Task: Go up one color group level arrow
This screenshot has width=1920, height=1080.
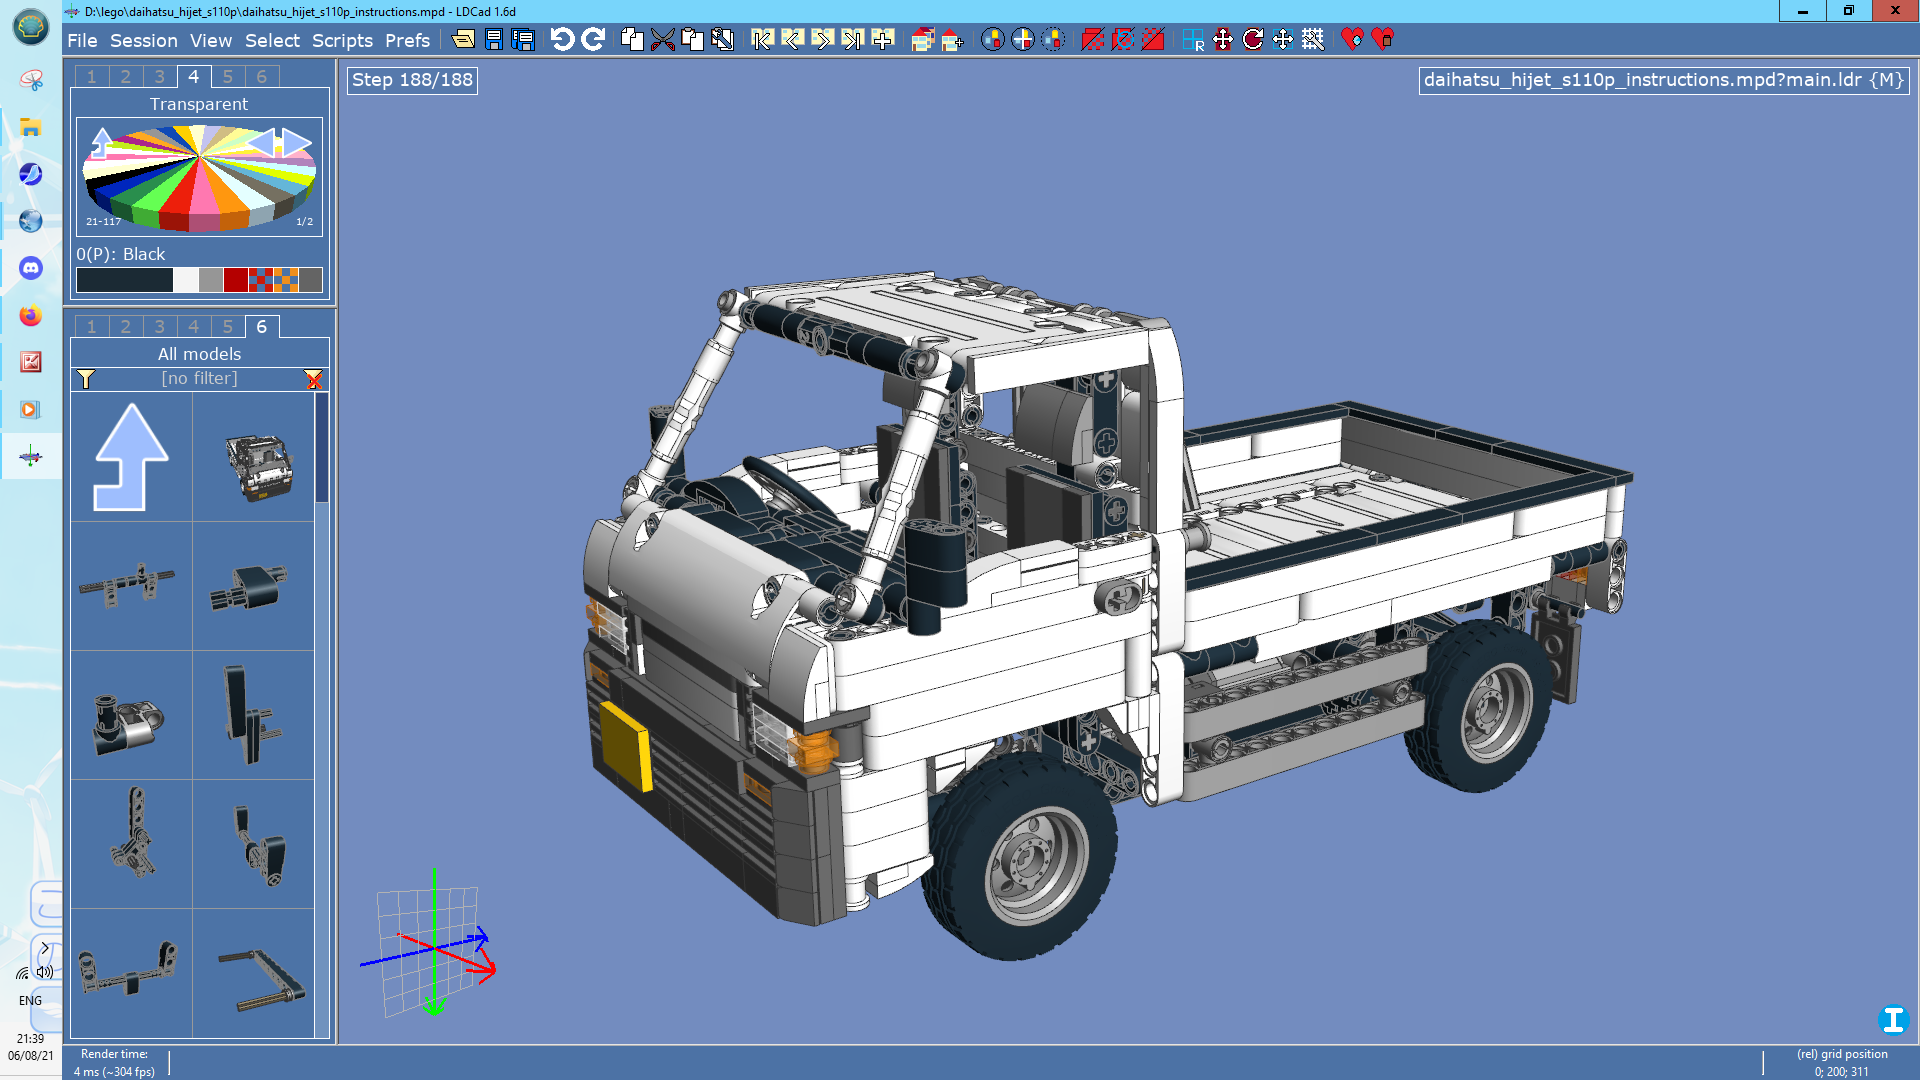Action: pyautogui.click(x=101, y=142)
